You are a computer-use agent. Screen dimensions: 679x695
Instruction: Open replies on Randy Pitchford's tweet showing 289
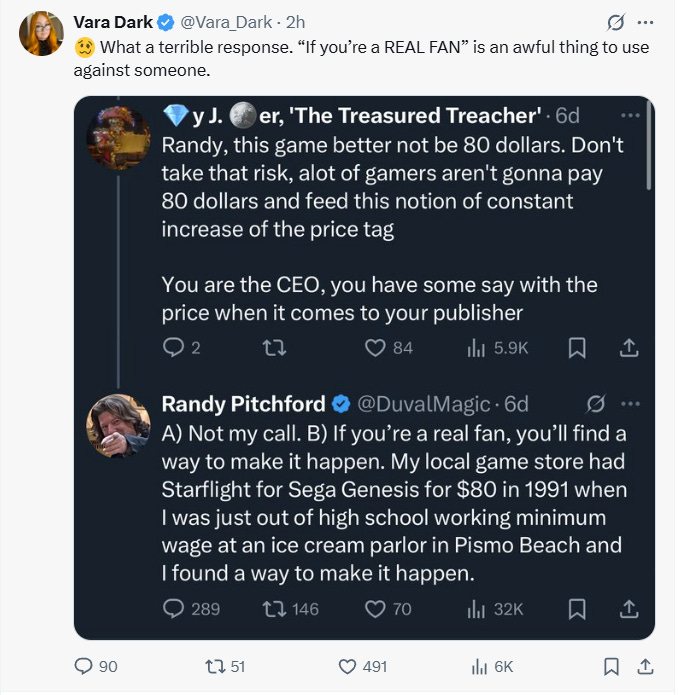tap(191, 609)
